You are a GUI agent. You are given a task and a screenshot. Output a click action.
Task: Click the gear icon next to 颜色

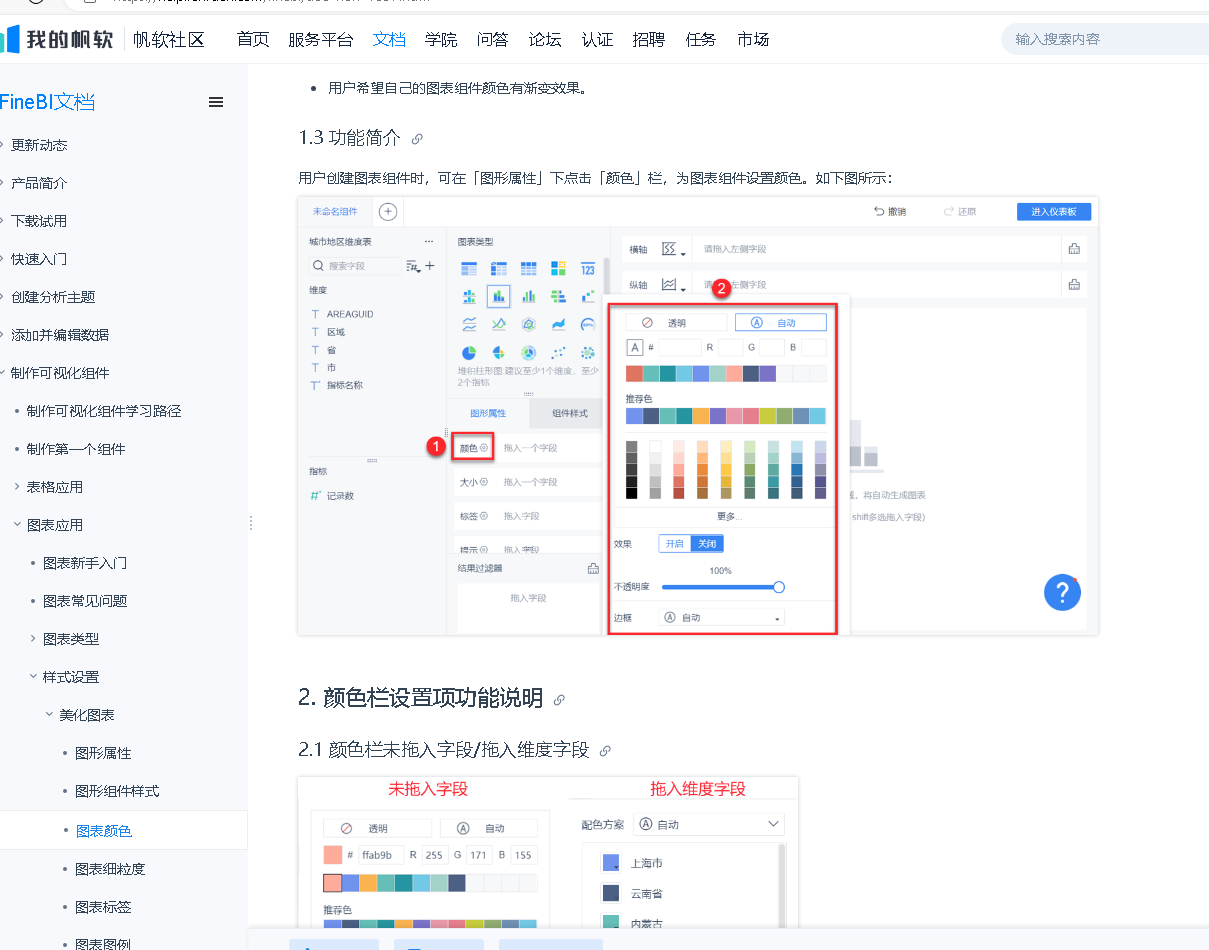pyautogui.click(x=484, y=448)
